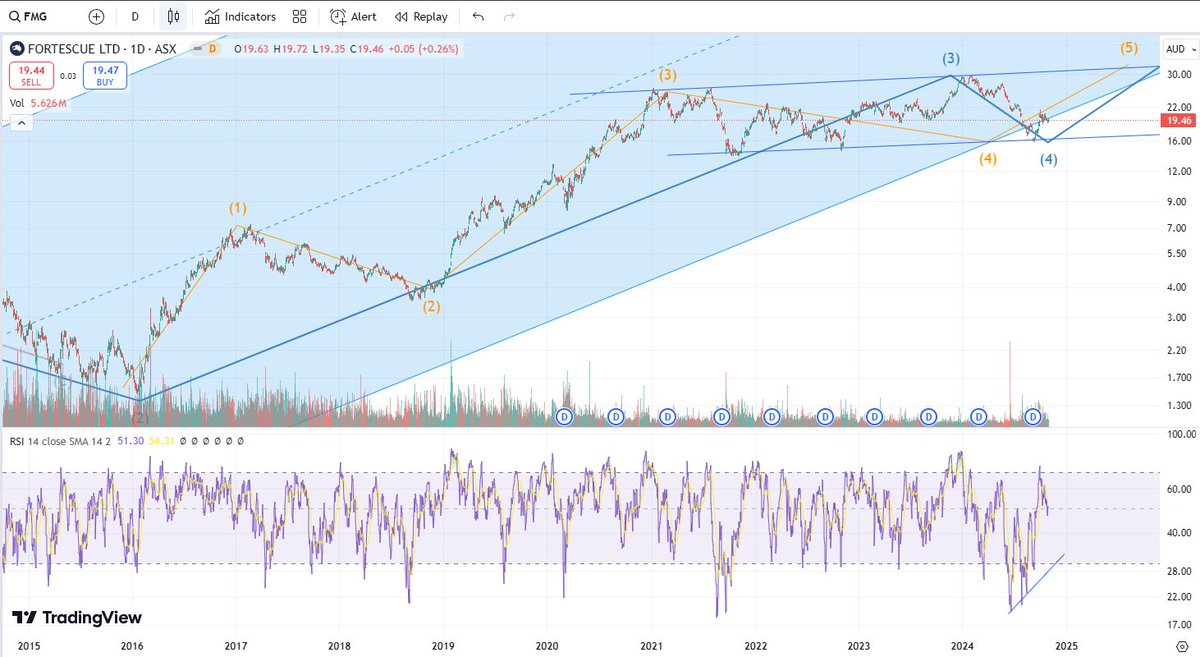This screenshot has width=1200, height=657.
Task: Open the candlestick chart style menu
Action: [x=173, y=16]
